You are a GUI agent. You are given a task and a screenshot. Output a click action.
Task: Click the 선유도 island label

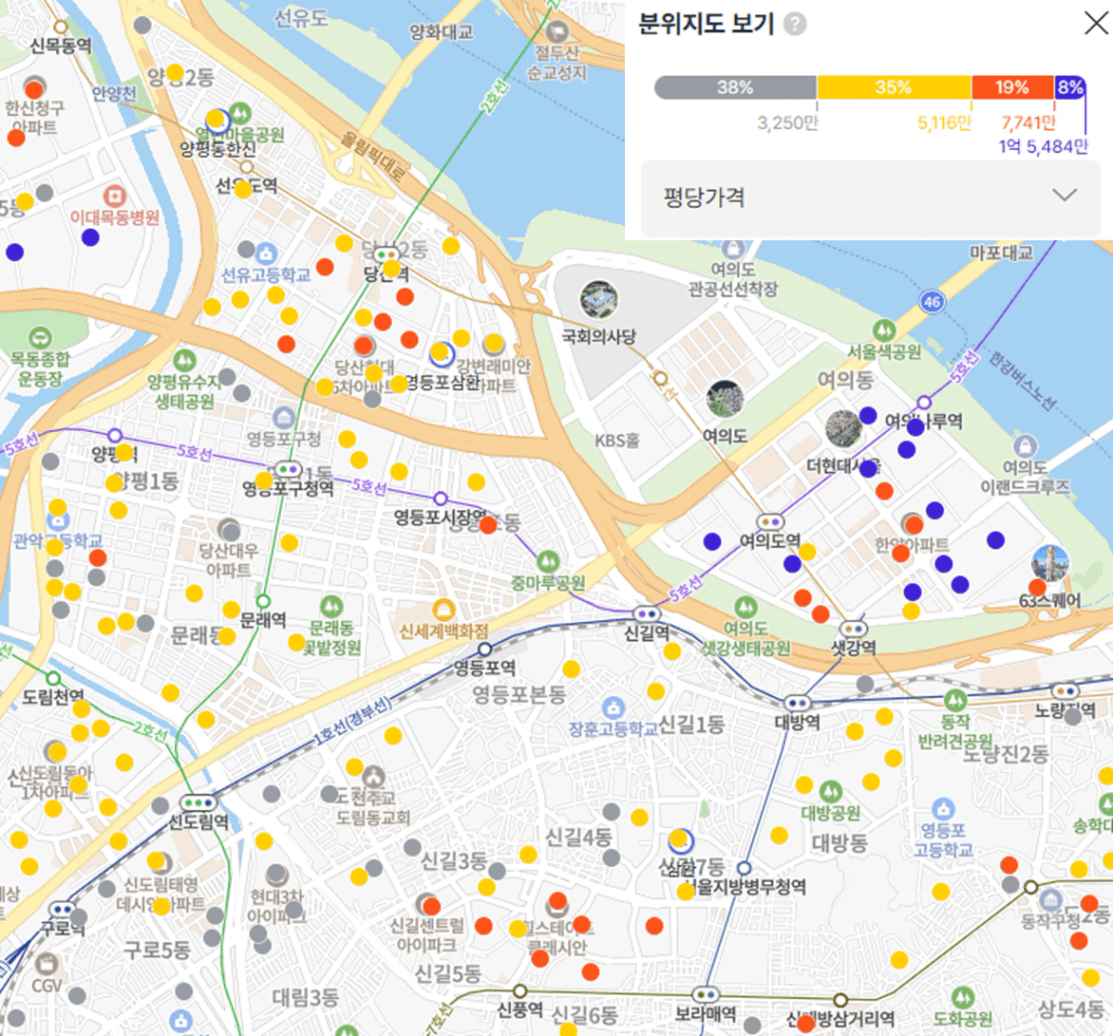(x=302, y=18)
